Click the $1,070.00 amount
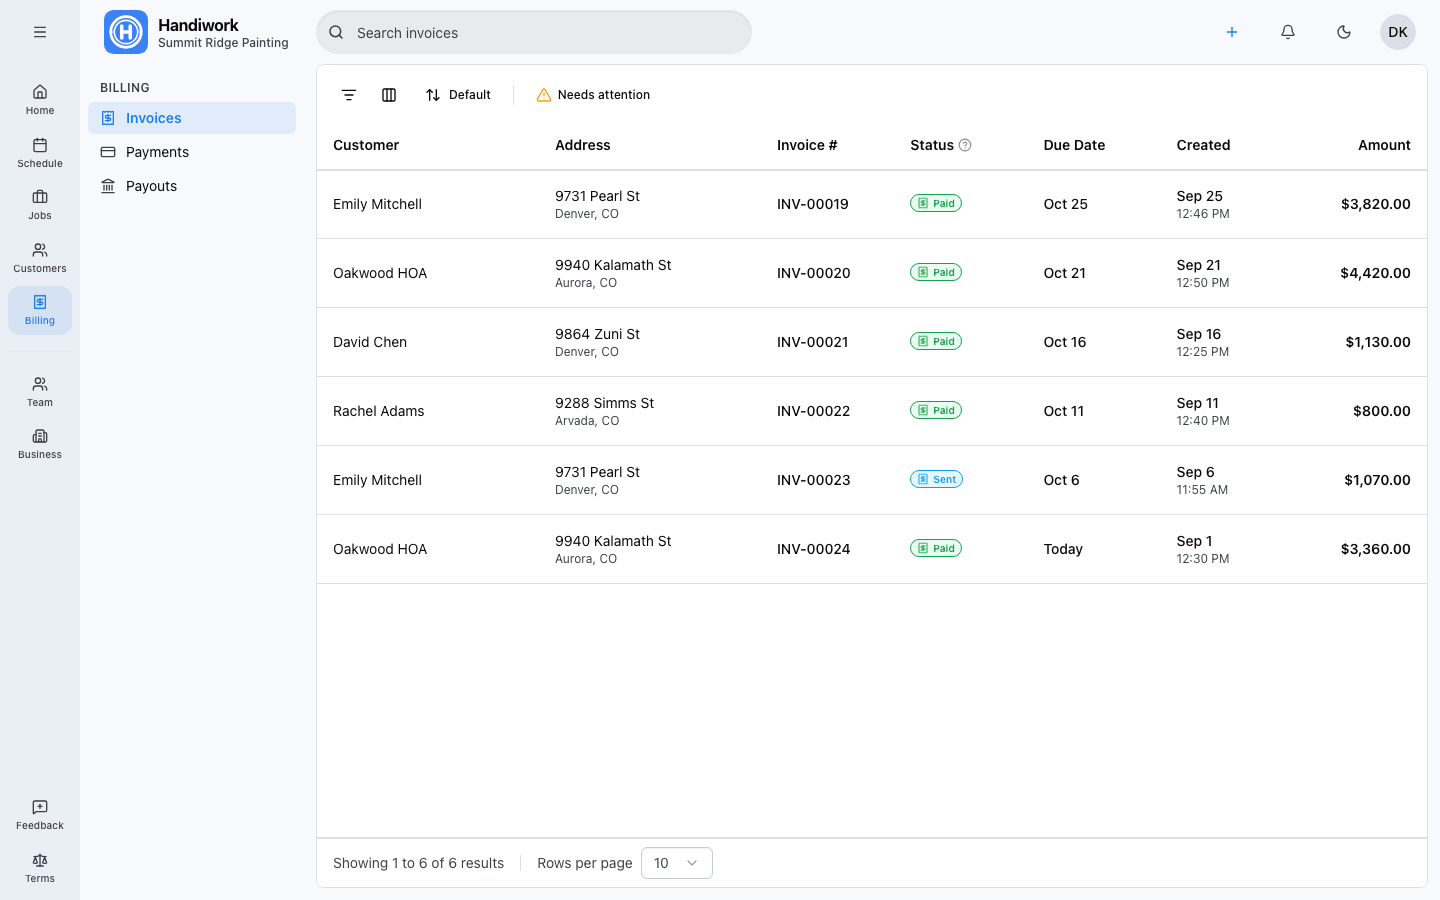This screenshot has height=900, width=1440. pyautogui.click(x=1377, y=480)
